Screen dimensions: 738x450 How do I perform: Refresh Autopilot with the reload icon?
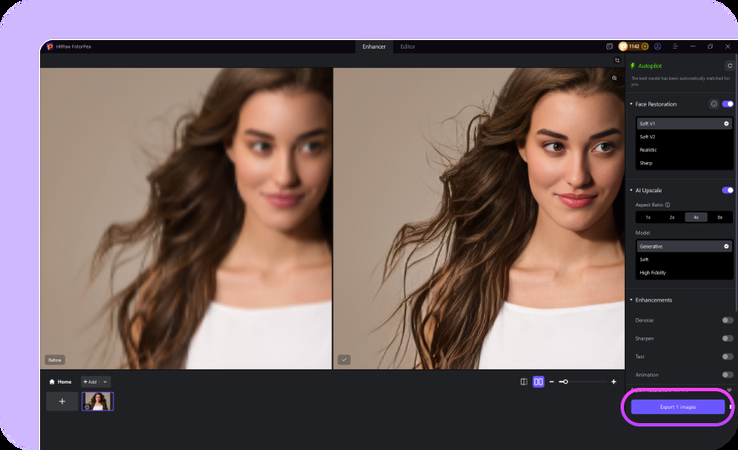(x=729, y=66)
